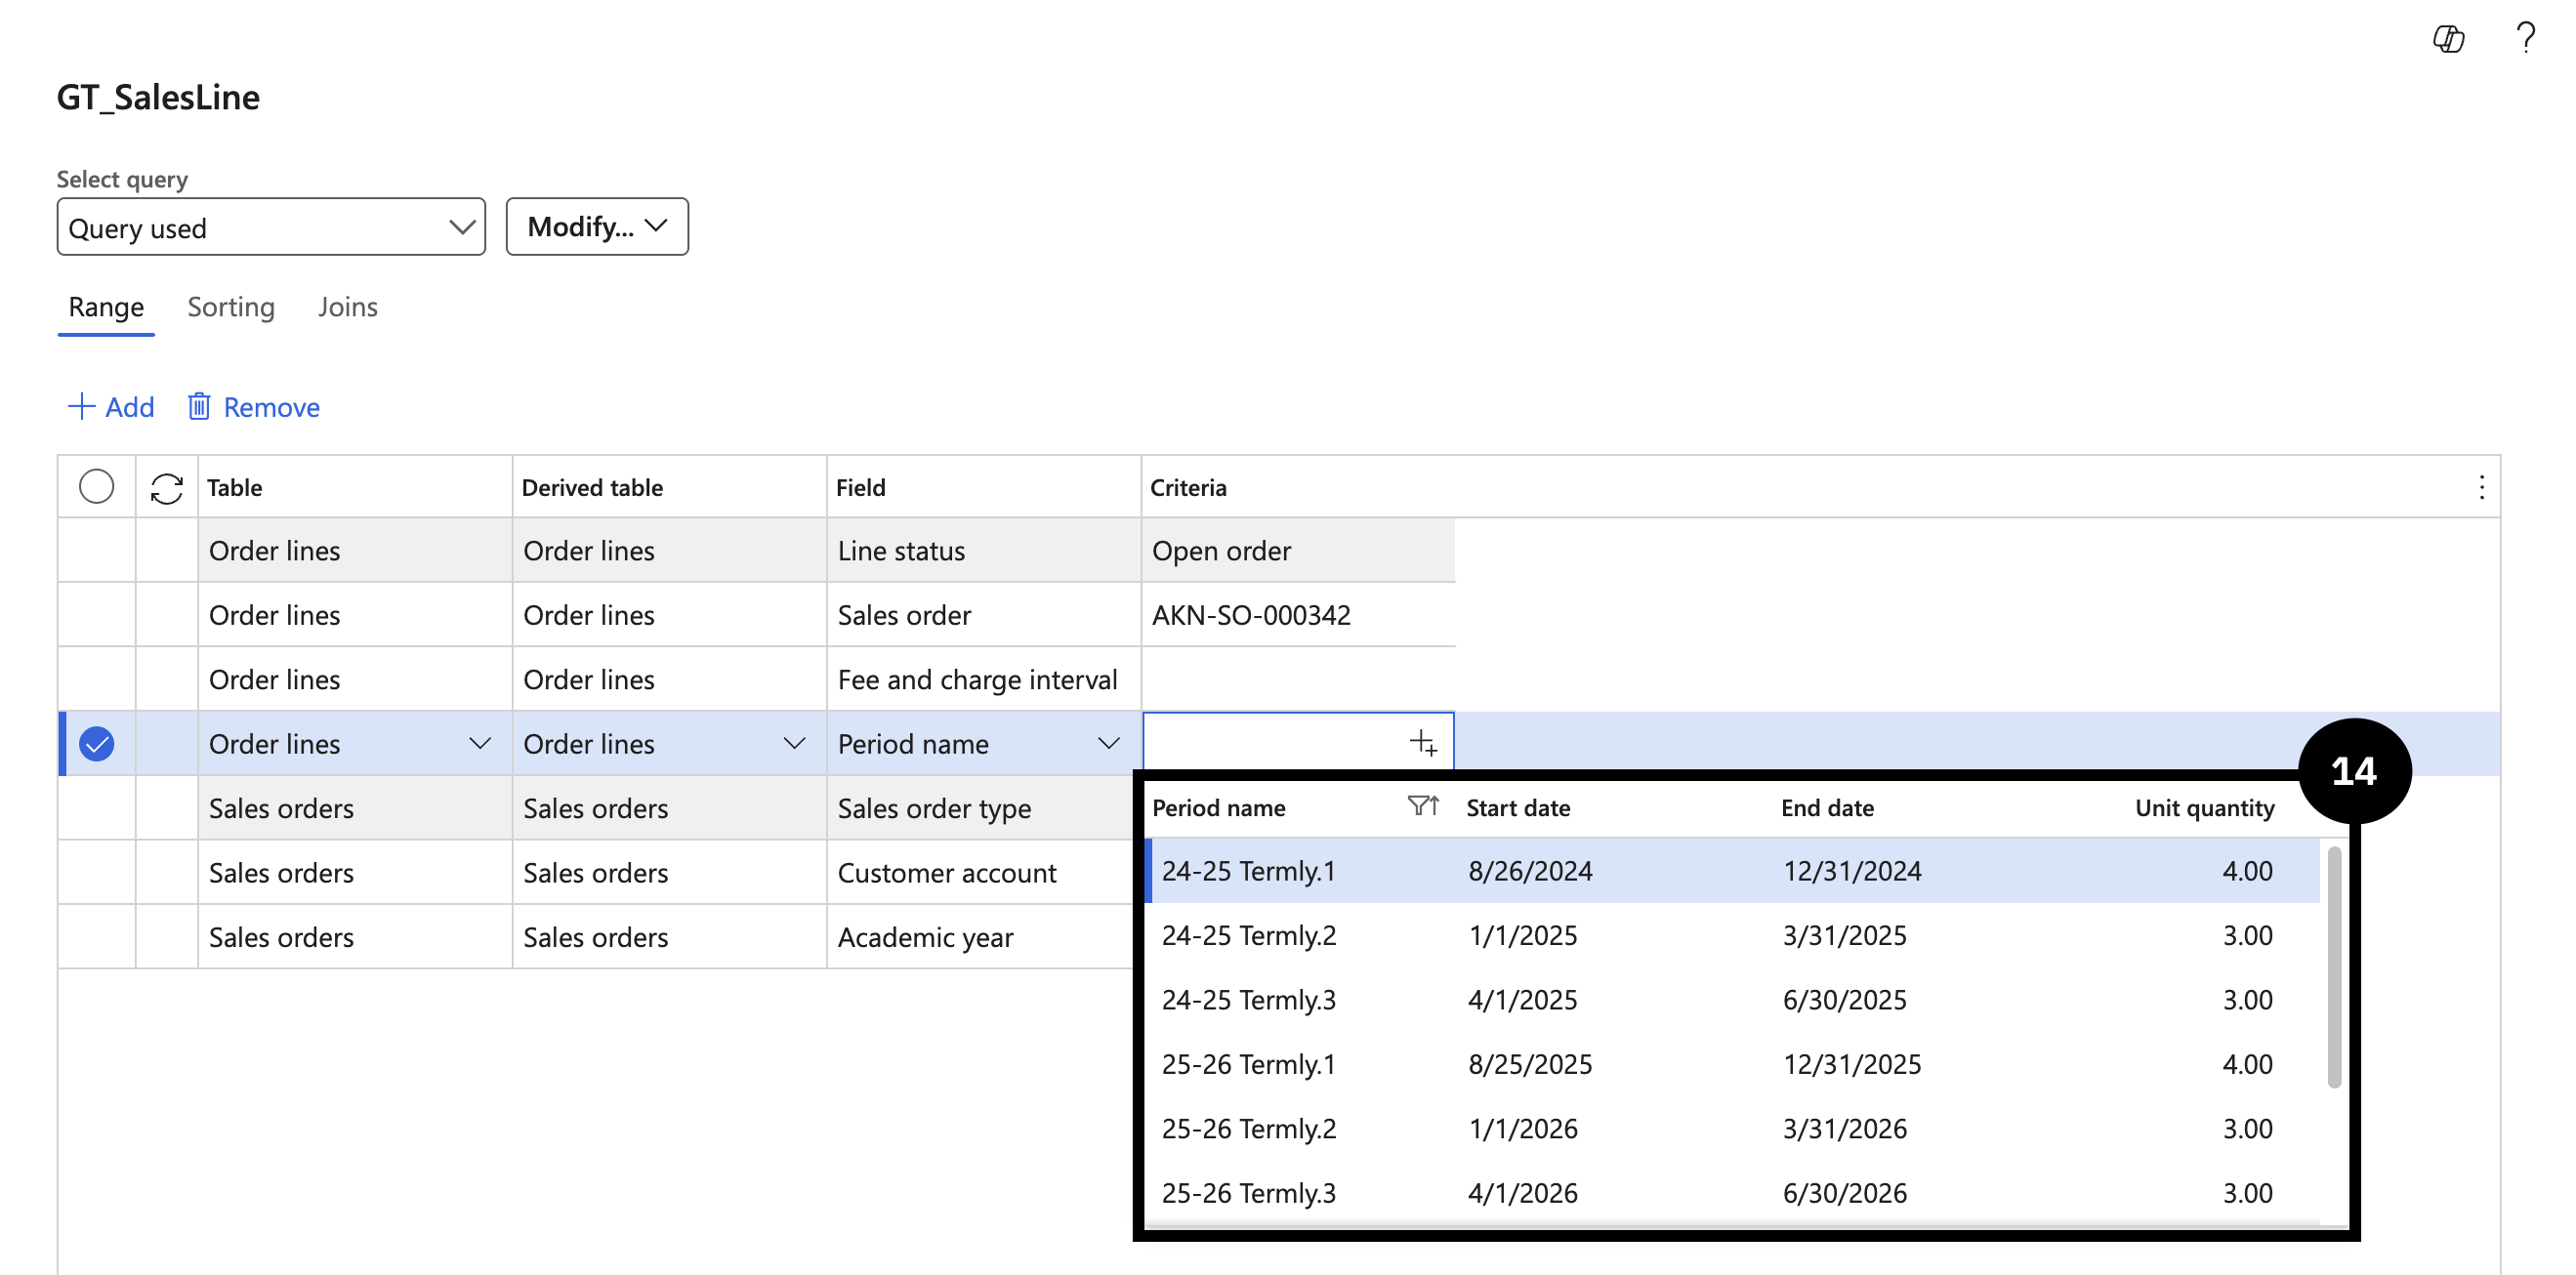The width and height of the screenshot is (2576, 1275).
Task: Open the Help question mark icon
Action: point(2525,37)
